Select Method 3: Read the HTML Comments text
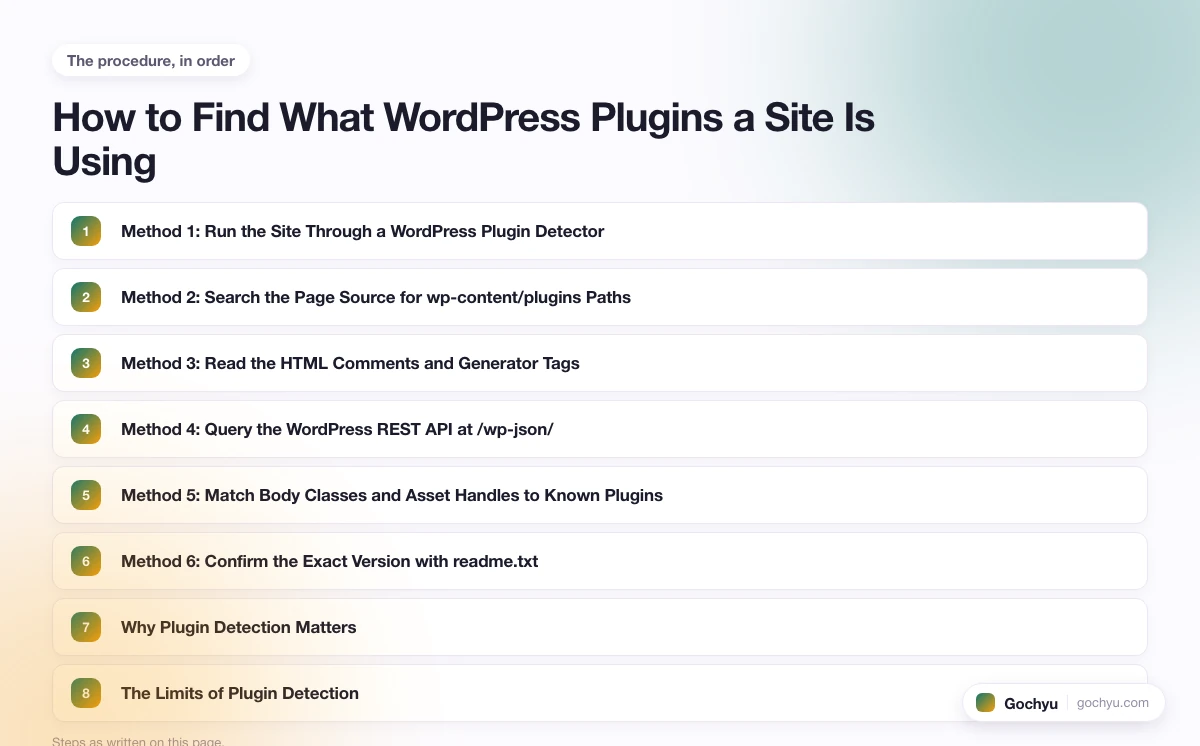1200x746 pixels. [x=350, y=363]
